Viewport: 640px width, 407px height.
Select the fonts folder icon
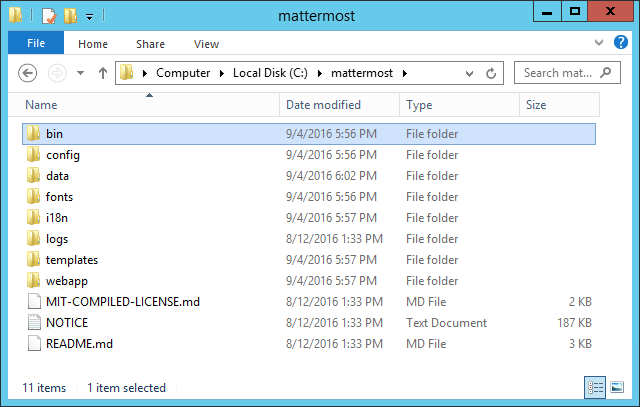(33, 197)
